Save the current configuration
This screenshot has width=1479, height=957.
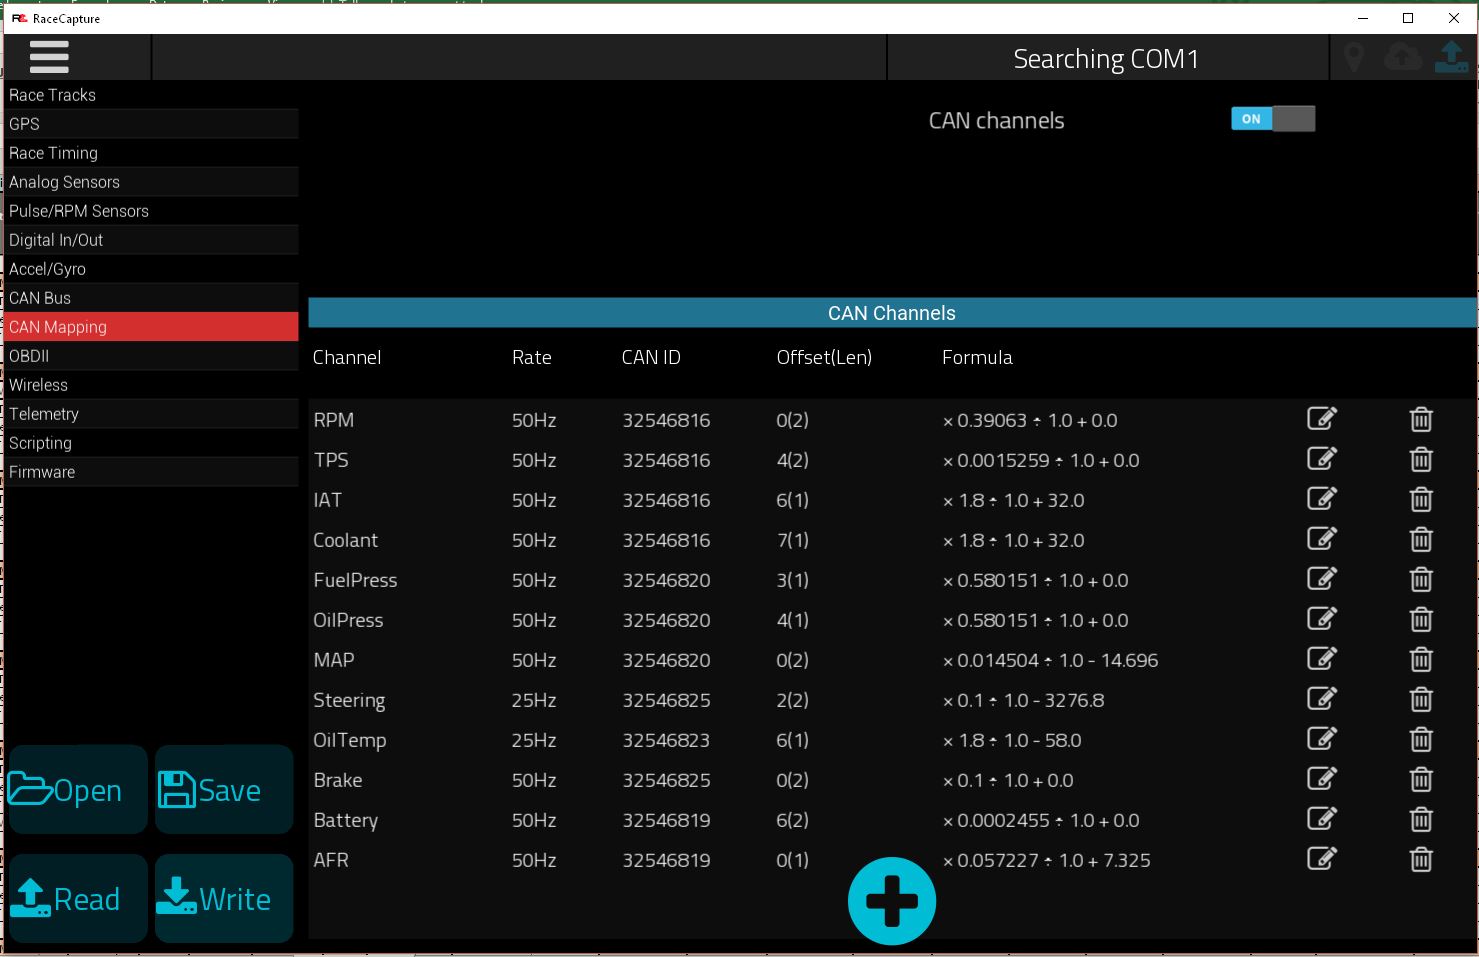(x=224, y=790)
